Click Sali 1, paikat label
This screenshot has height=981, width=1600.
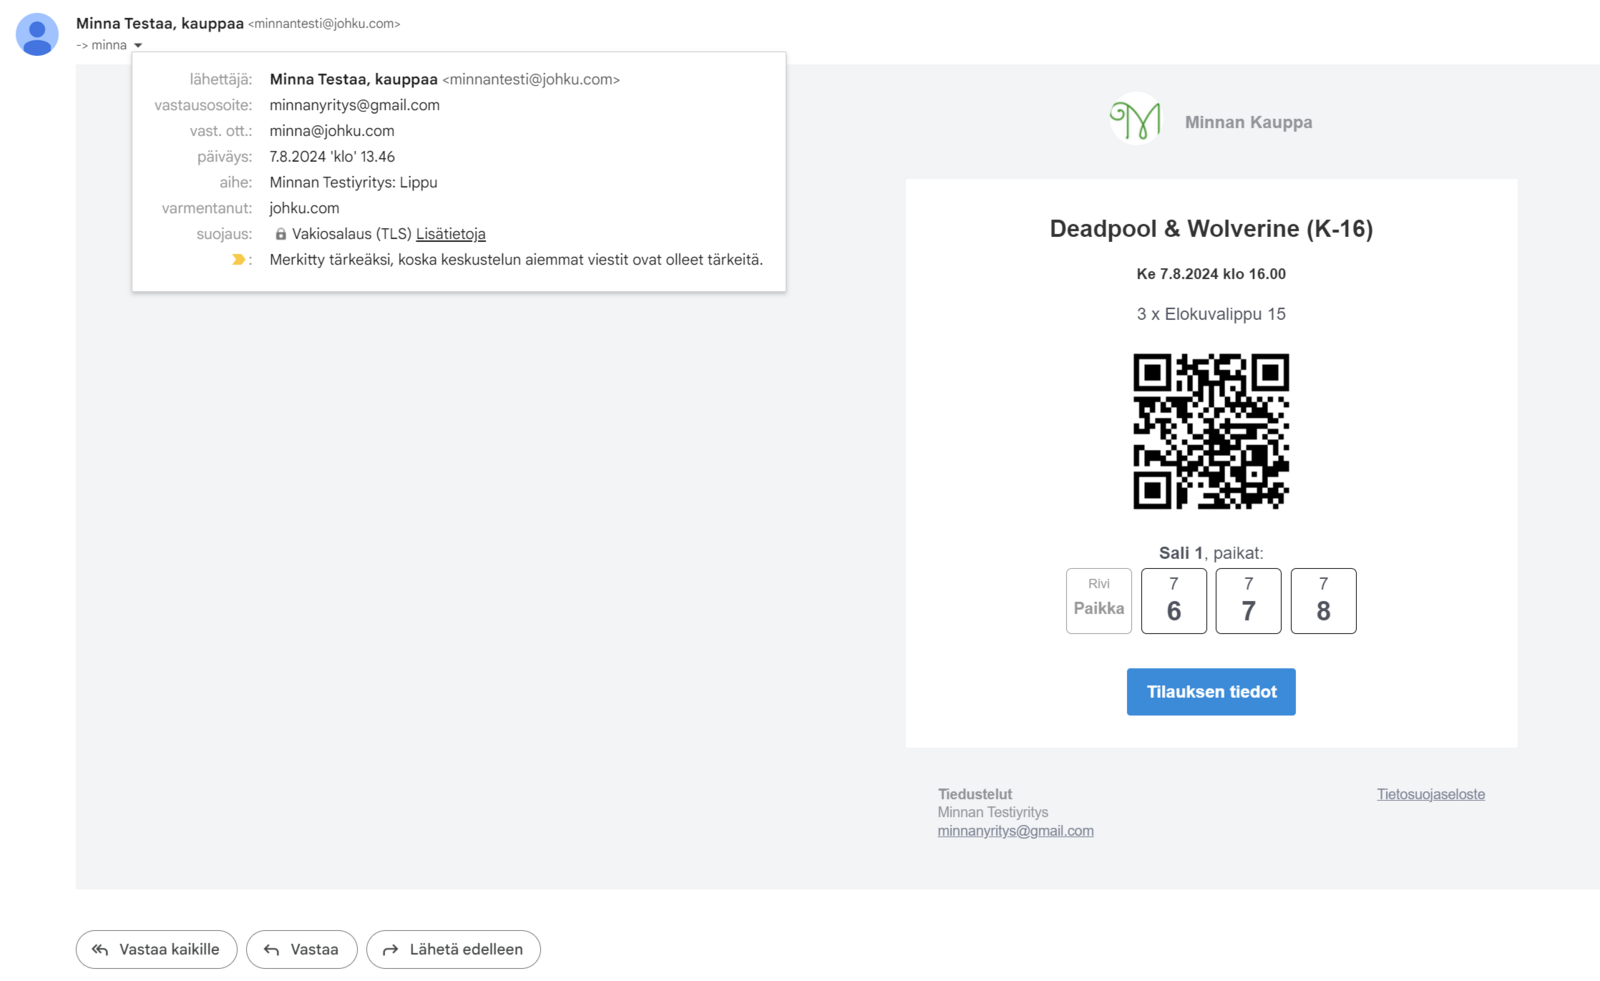(1211, 553)
